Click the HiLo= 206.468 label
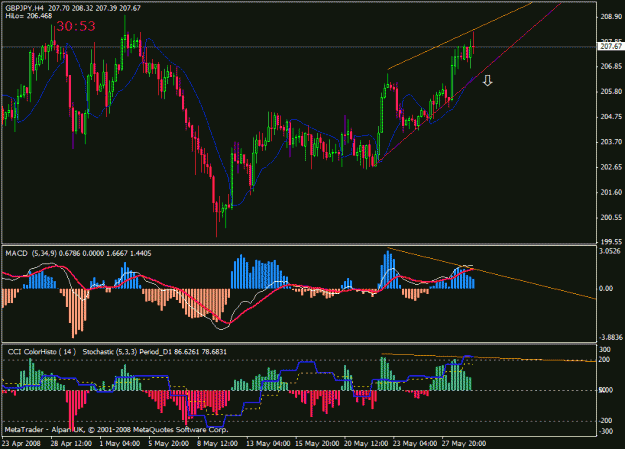This screenshot has width=625, height=449. point(29,16)
